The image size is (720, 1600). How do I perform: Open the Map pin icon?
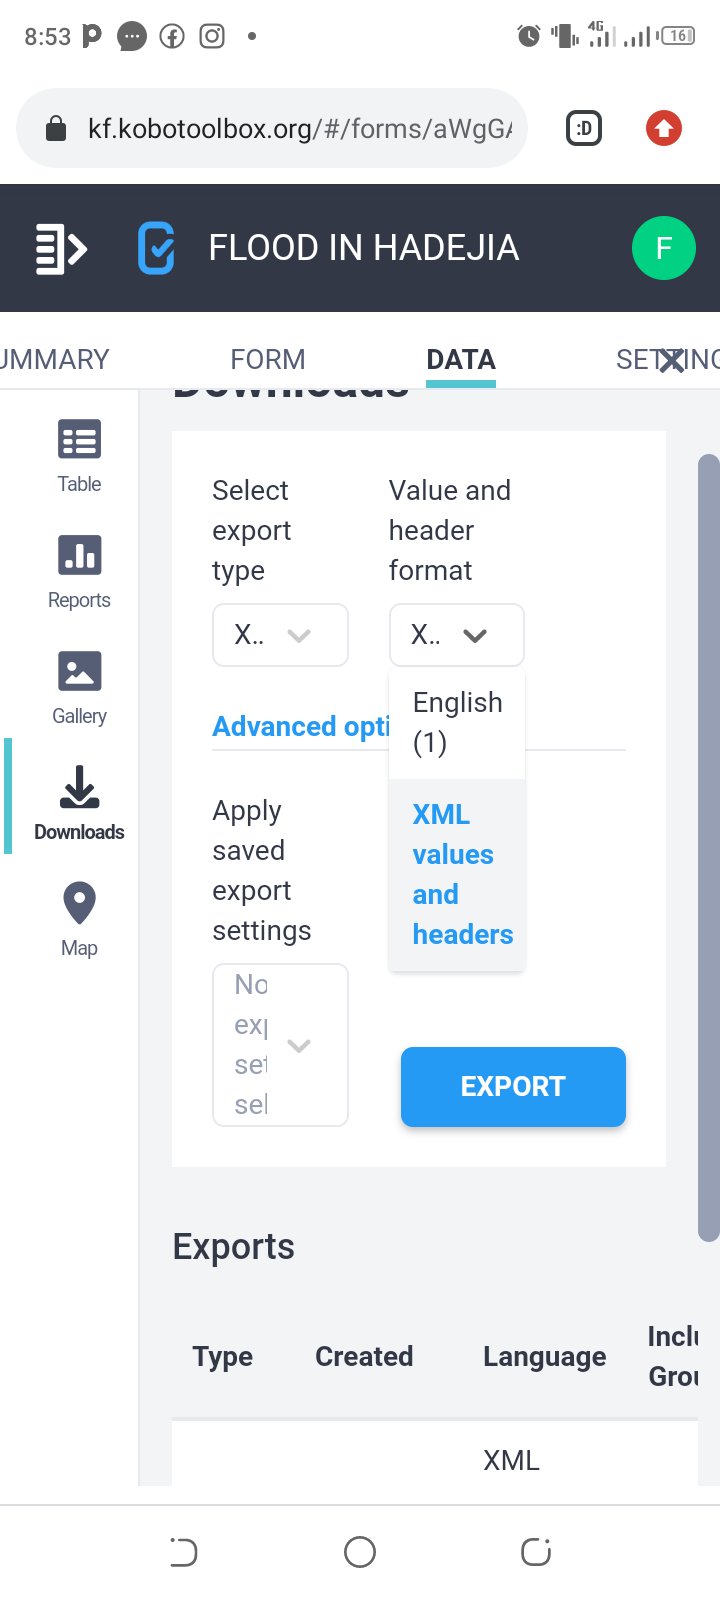pyautogui.click(x=79, y=919)
